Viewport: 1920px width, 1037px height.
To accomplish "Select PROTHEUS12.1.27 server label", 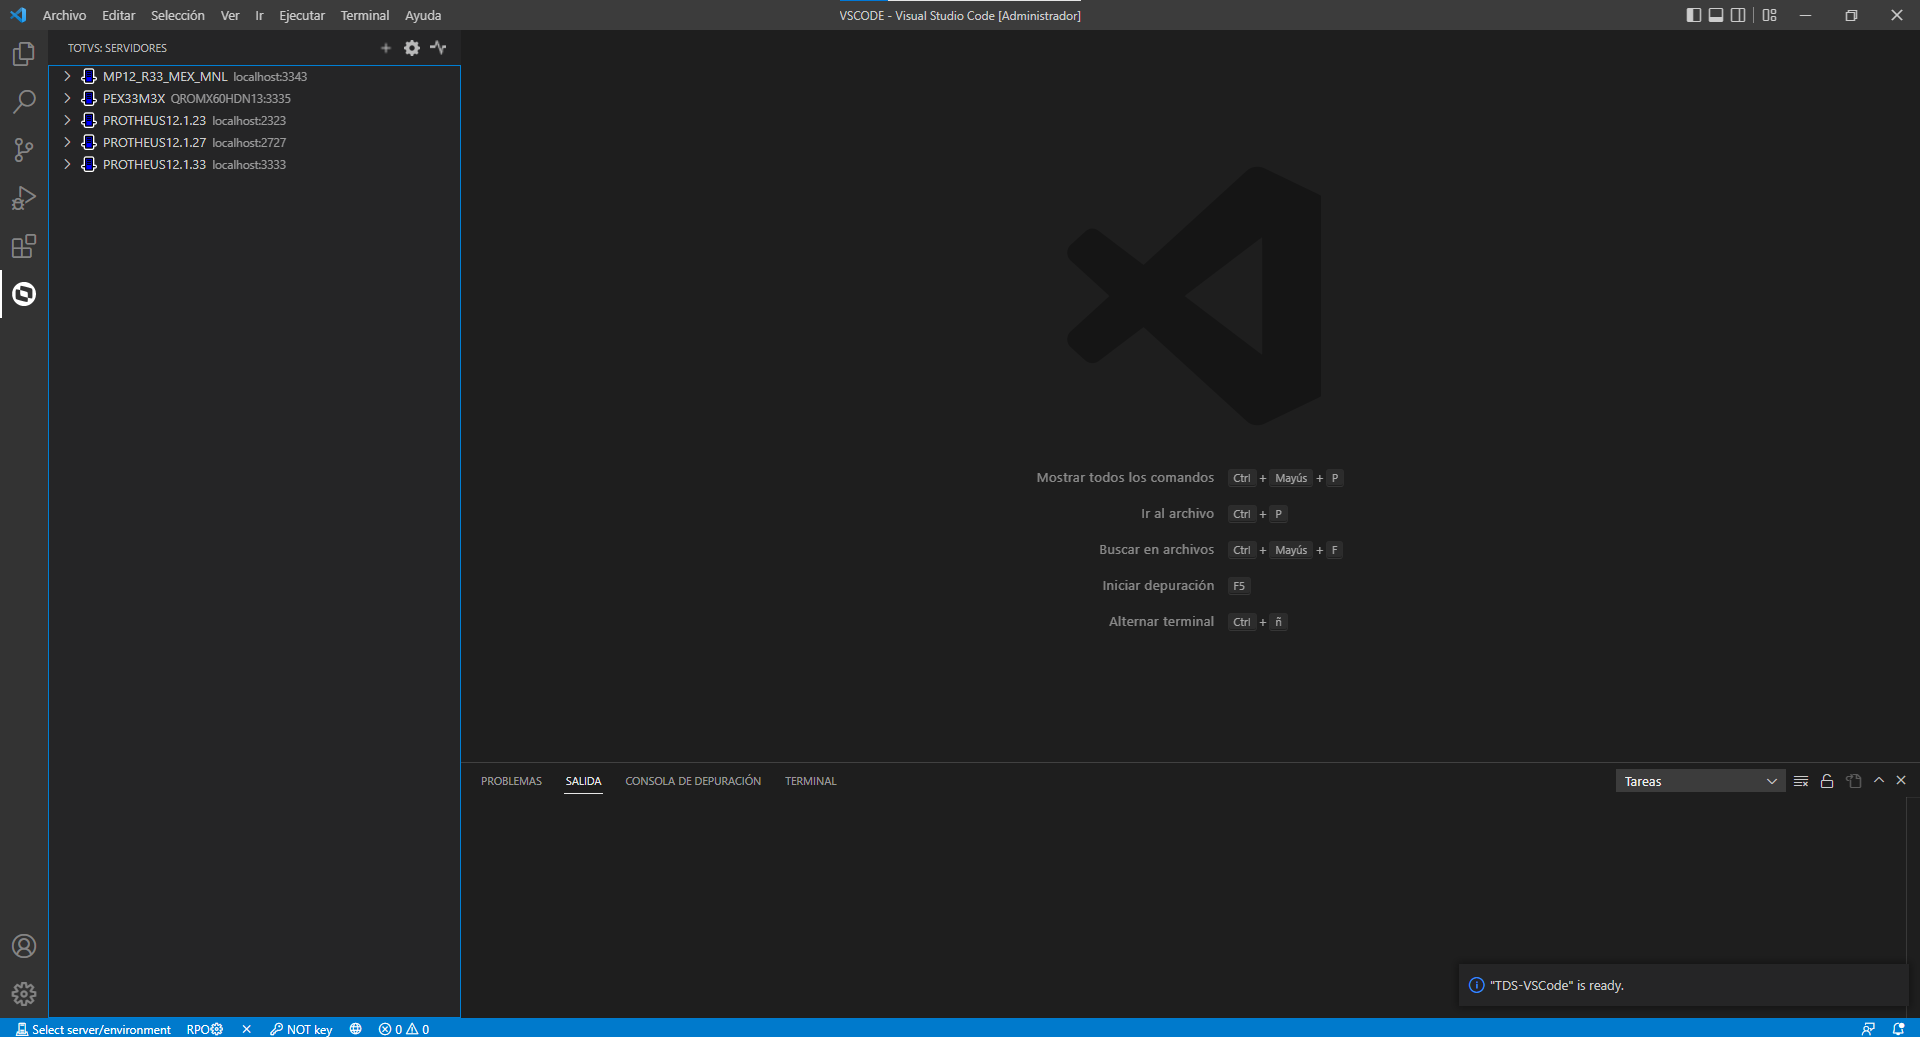I will [x=154, y=142].
